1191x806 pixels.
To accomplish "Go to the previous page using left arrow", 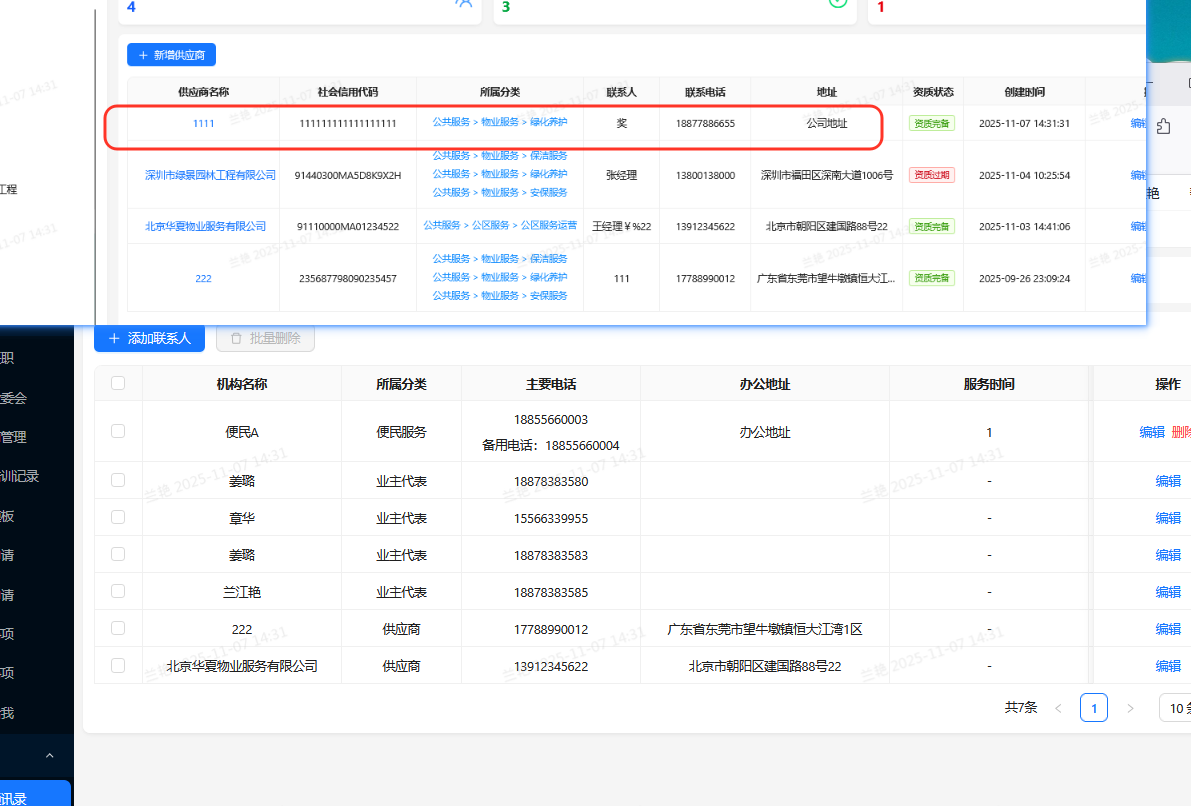I will click(1058, 708).
